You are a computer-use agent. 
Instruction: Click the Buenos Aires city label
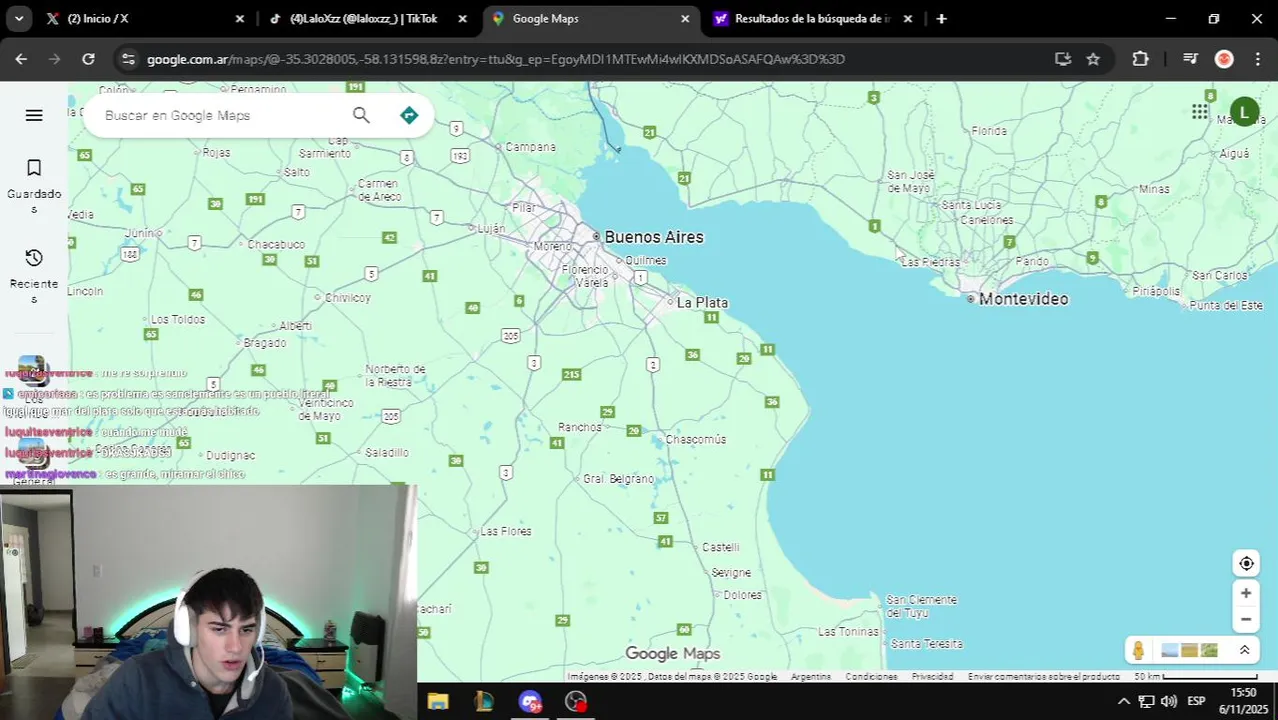(654, 237)
